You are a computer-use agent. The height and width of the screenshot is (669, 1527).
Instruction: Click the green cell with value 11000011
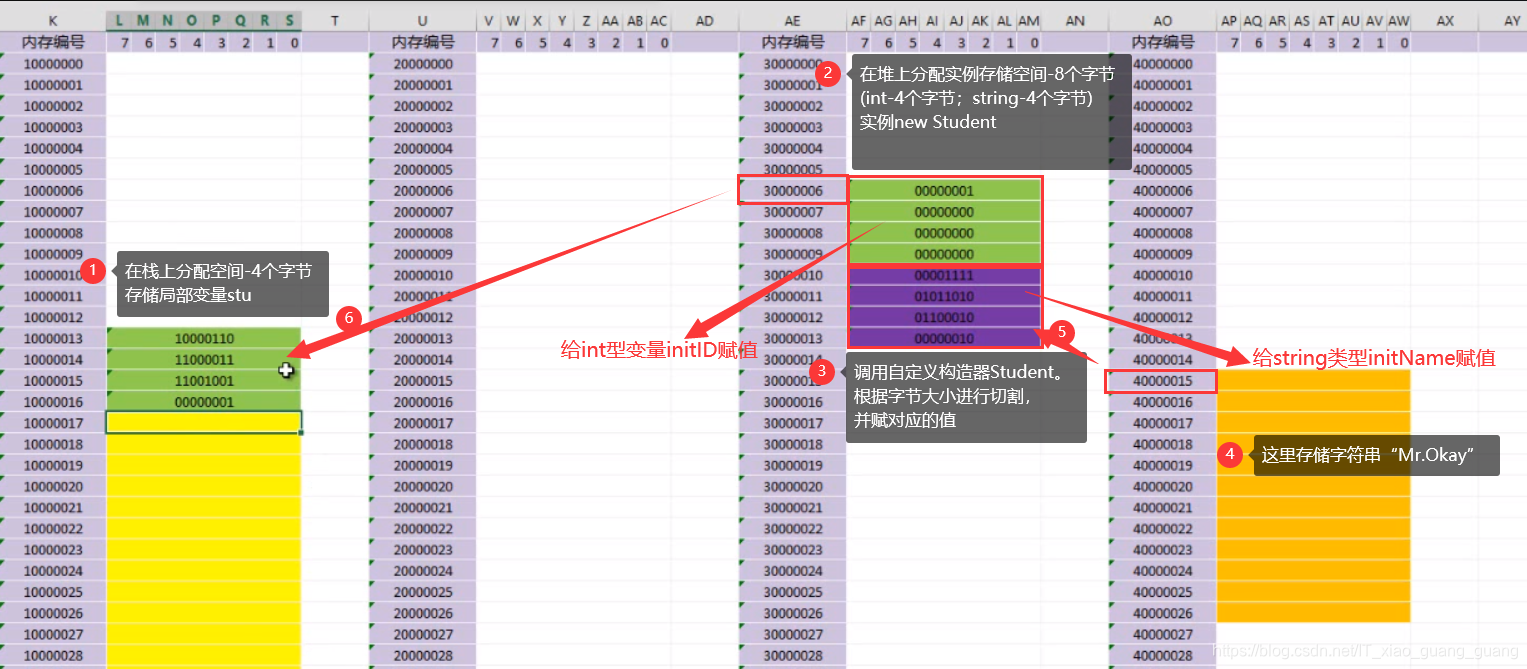[204, 359]
